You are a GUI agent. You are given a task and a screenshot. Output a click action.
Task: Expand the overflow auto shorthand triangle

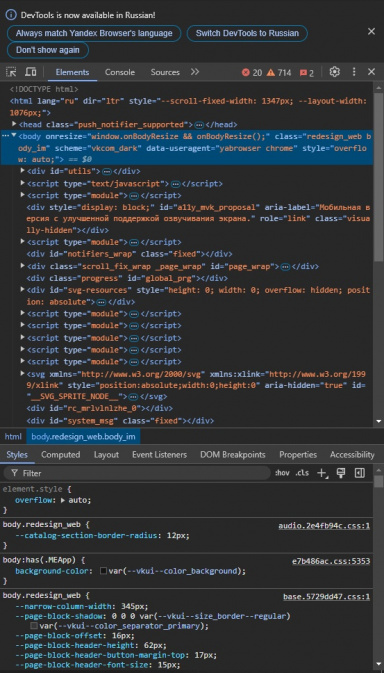pyautogui.click(x=63, y=500)
